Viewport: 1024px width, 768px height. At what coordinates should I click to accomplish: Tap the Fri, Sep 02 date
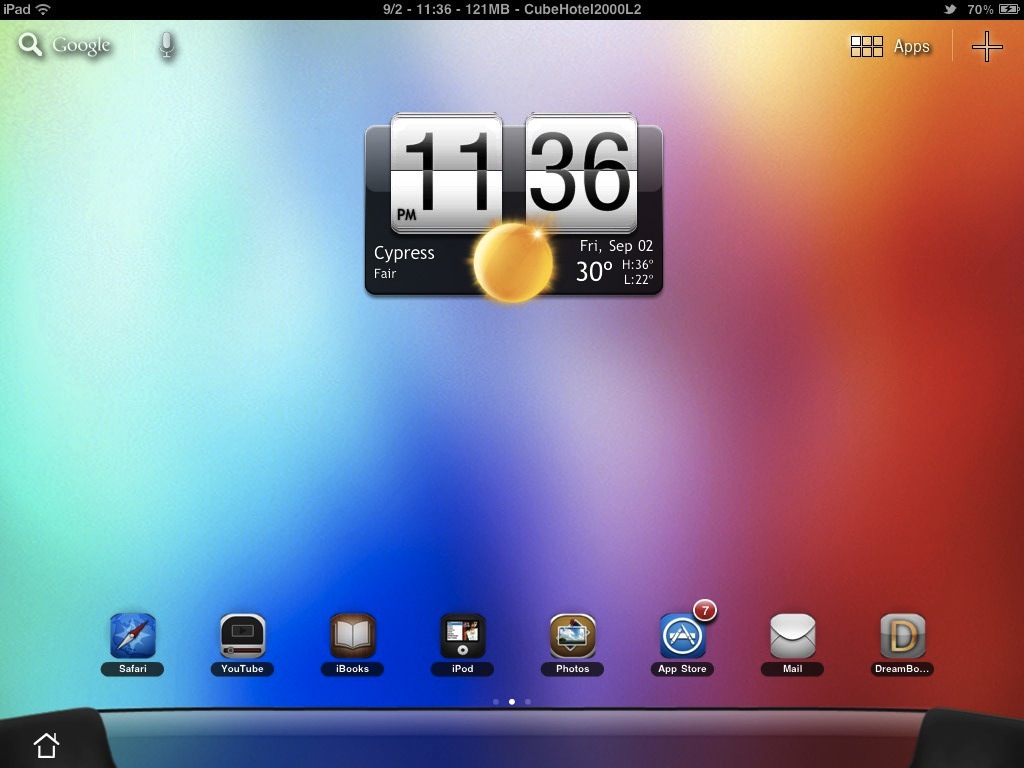616,246
